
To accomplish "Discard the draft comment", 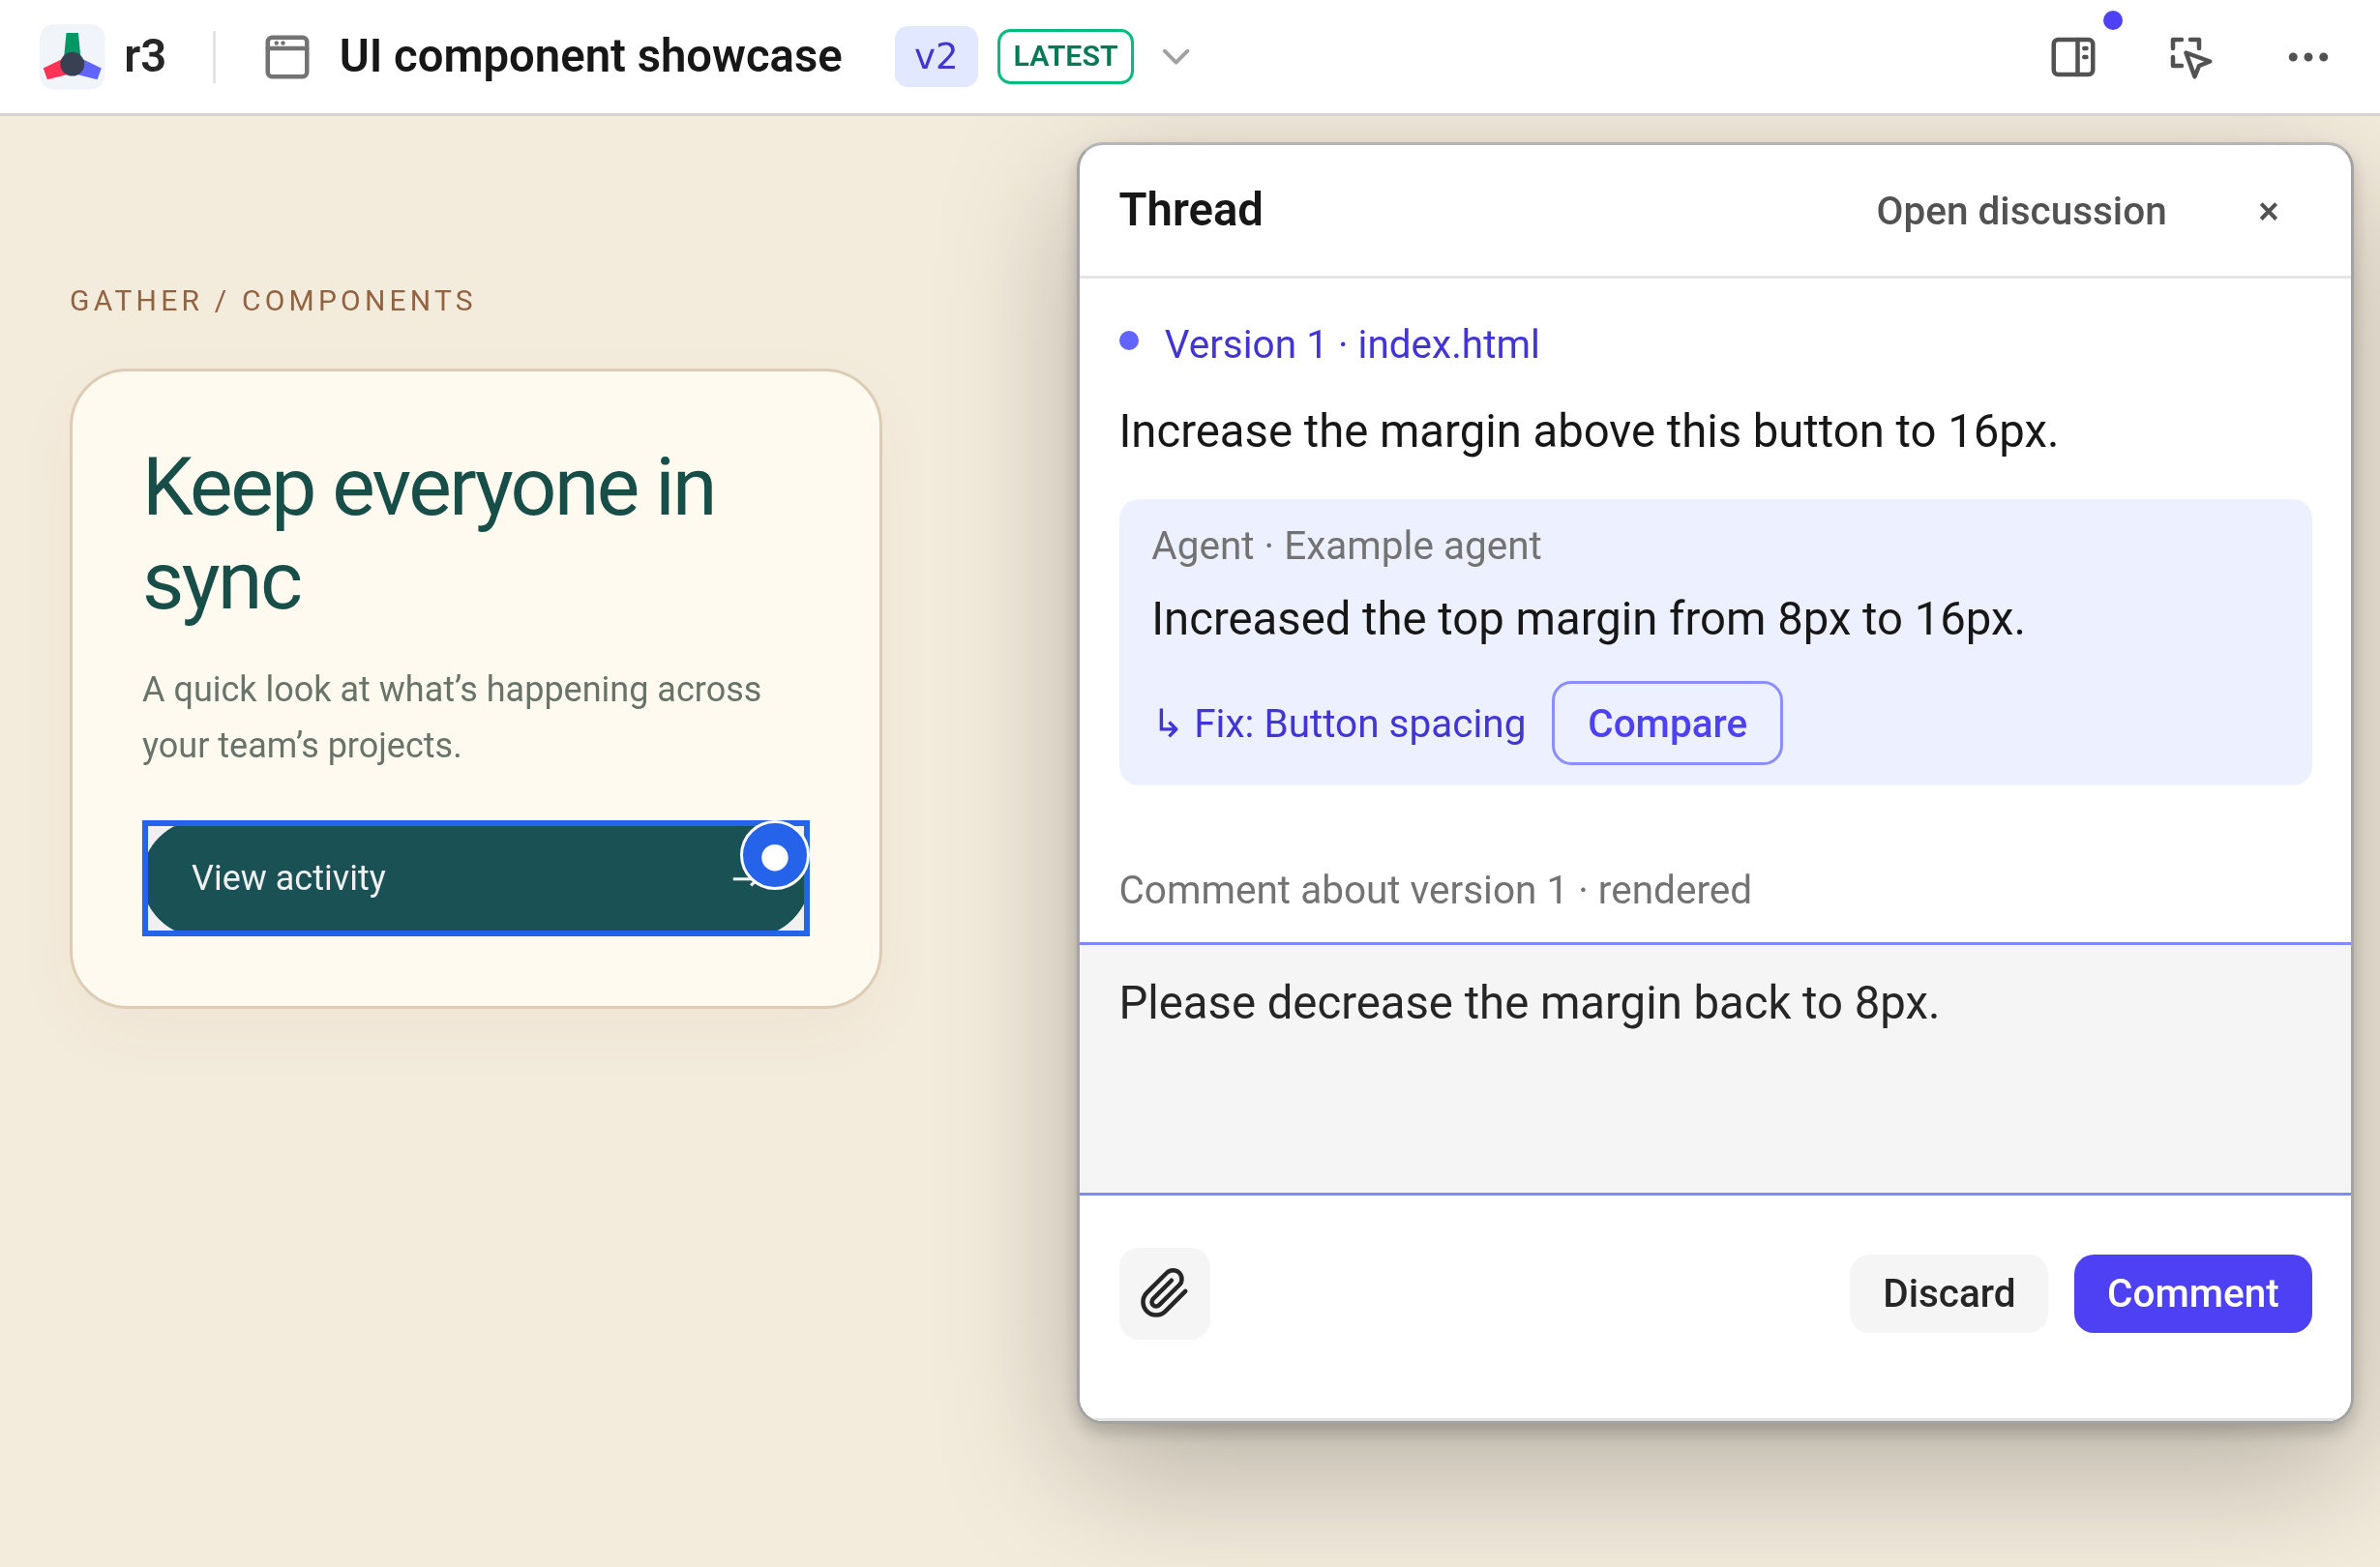I will [1948, 1293].
